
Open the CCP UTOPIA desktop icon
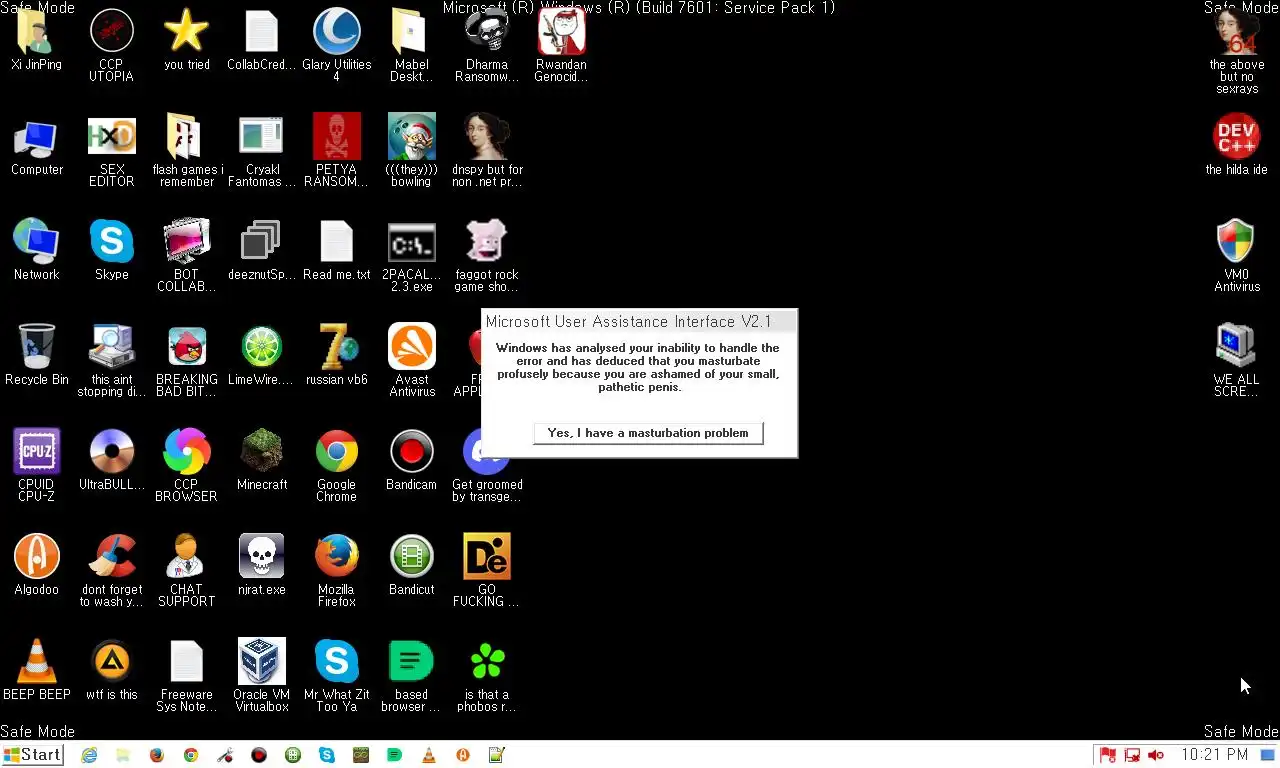click(x=112, y=45)
